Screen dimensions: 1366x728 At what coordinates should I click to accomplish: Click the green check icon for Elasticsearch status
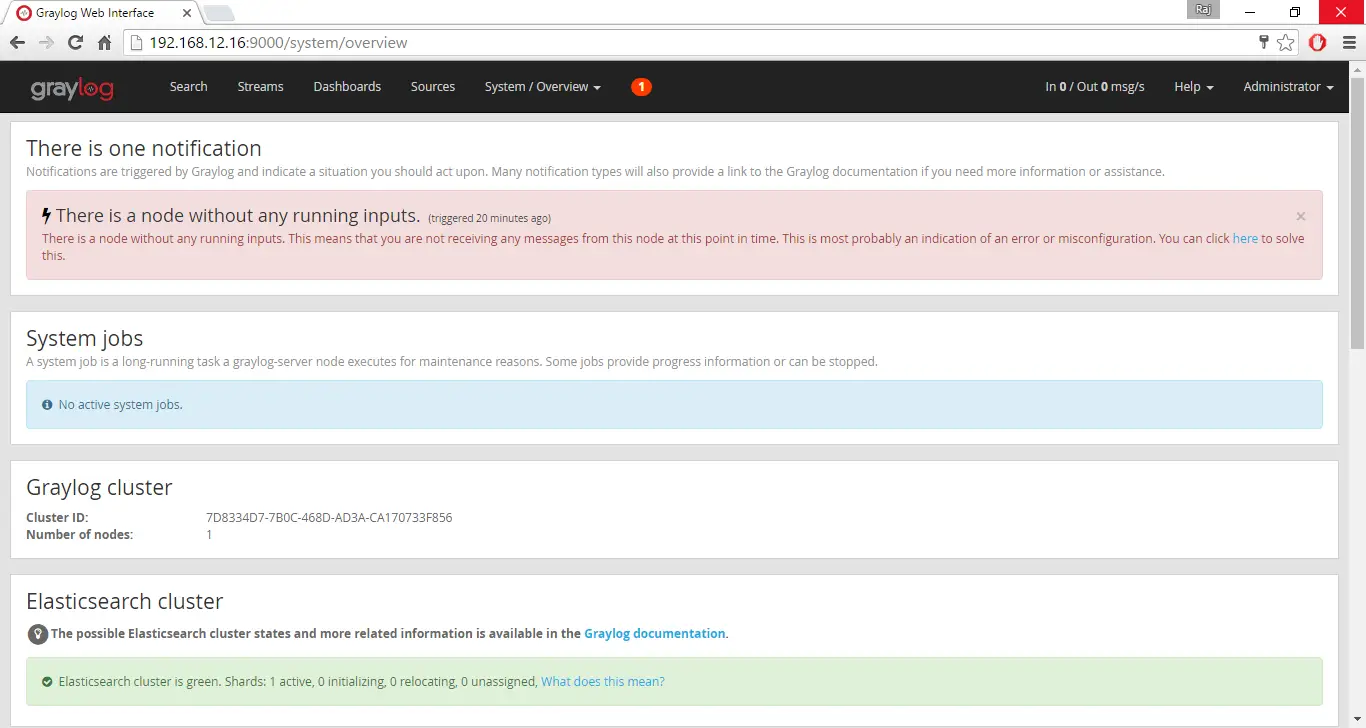(x=47, y=682)
